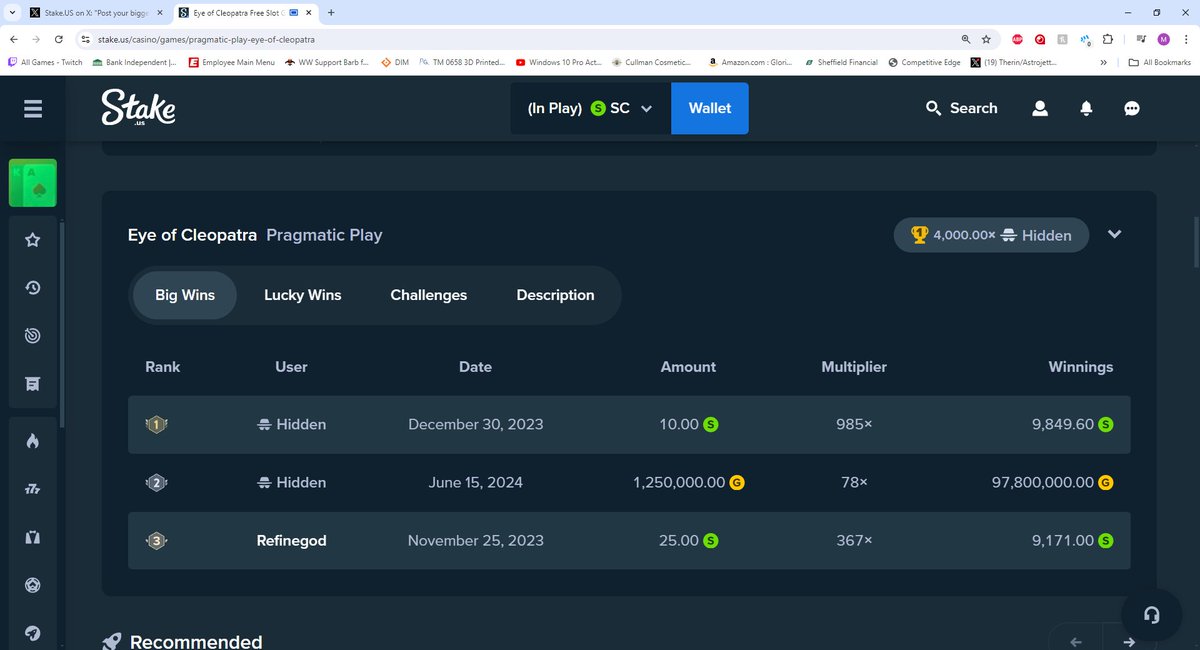
Task: Open My Bets with the receipt icon
Action: coord(33,384)
